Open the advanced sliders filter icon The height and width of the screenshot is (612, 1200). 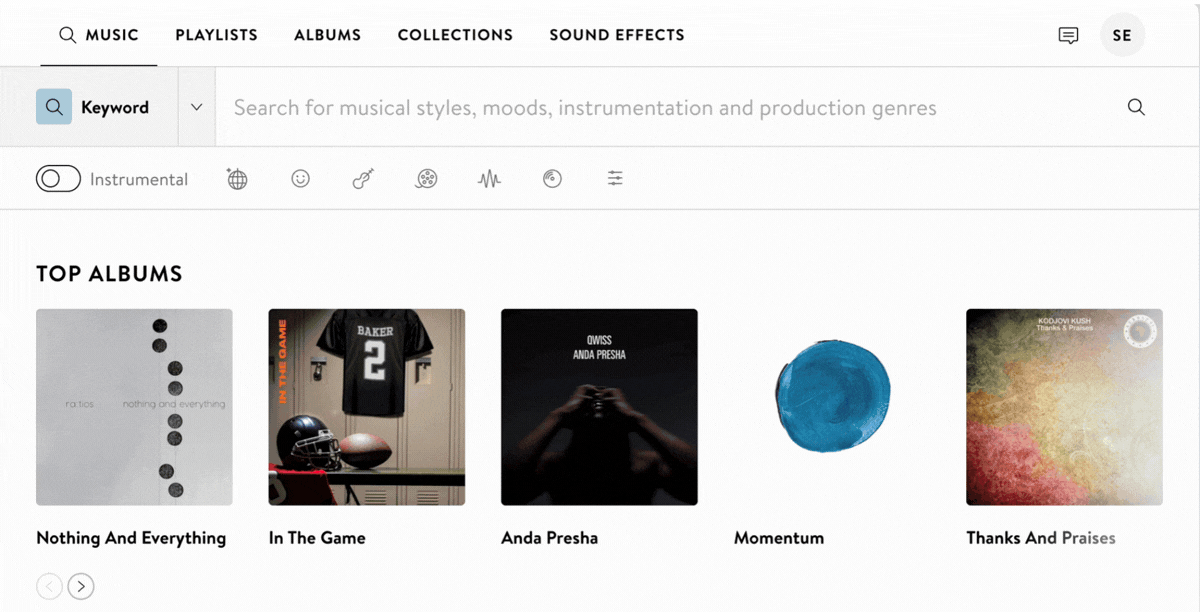click(615, 179)
